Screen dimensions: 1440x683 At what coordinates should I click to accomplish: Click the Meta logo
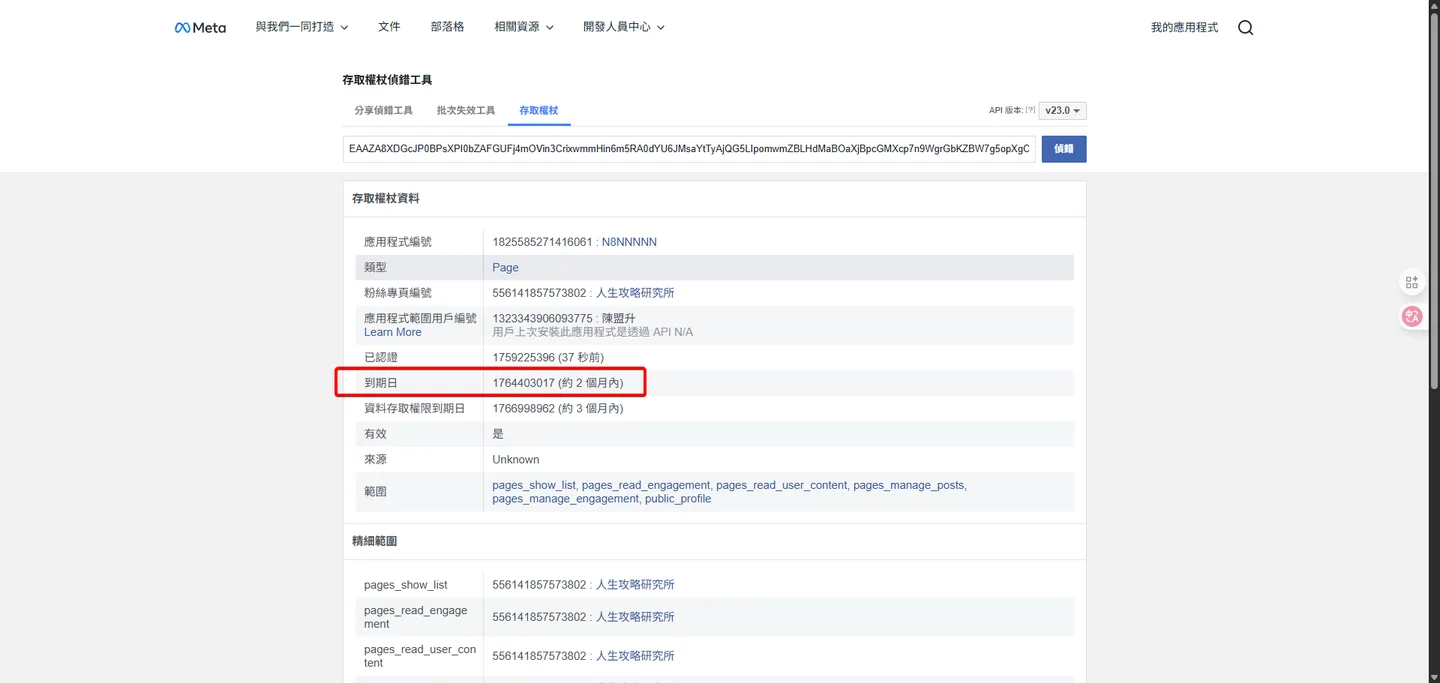[200, 28]
